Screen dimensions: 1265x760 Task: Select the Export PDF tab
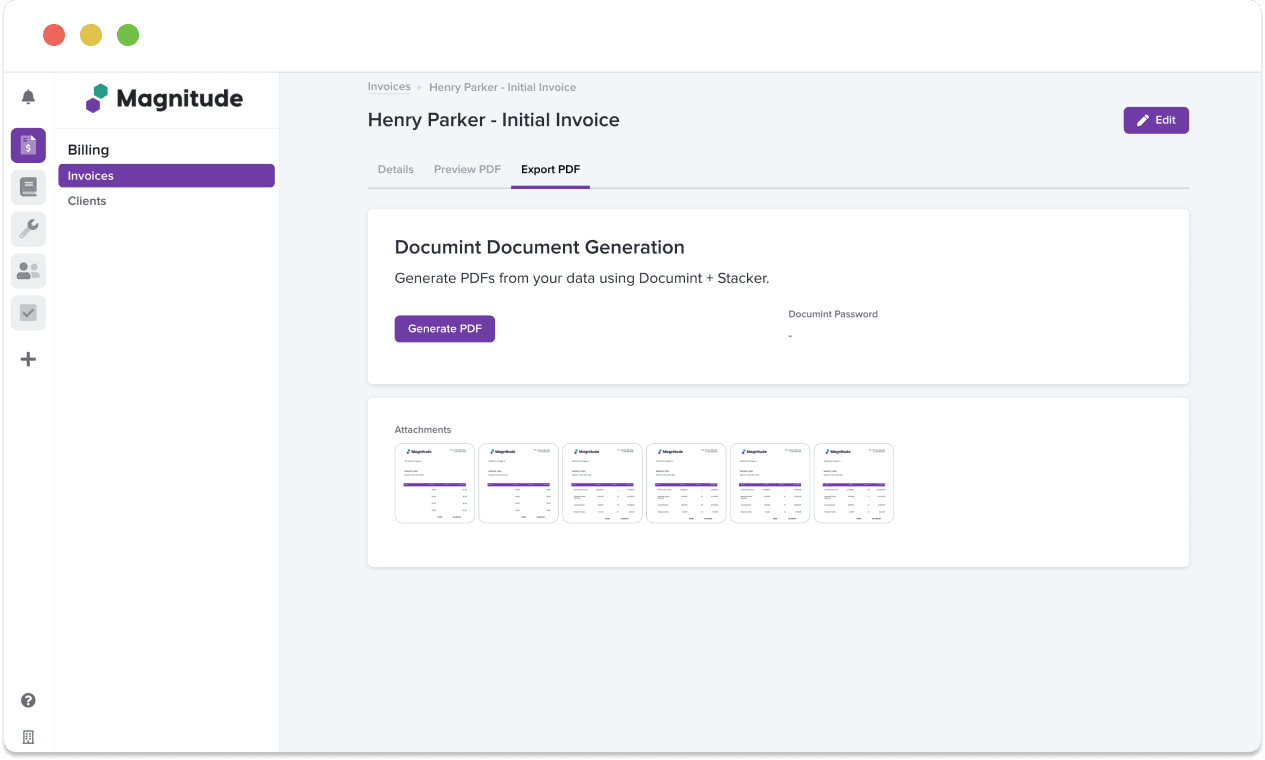point(550,169)
